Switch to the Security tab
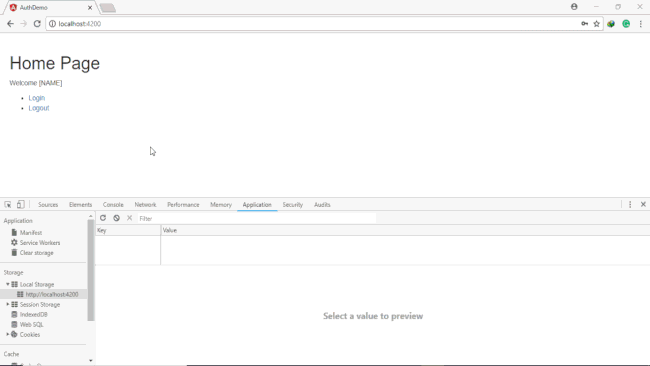Screen dimensions: 650x366 pyautogui.click(x=293, y=205)
